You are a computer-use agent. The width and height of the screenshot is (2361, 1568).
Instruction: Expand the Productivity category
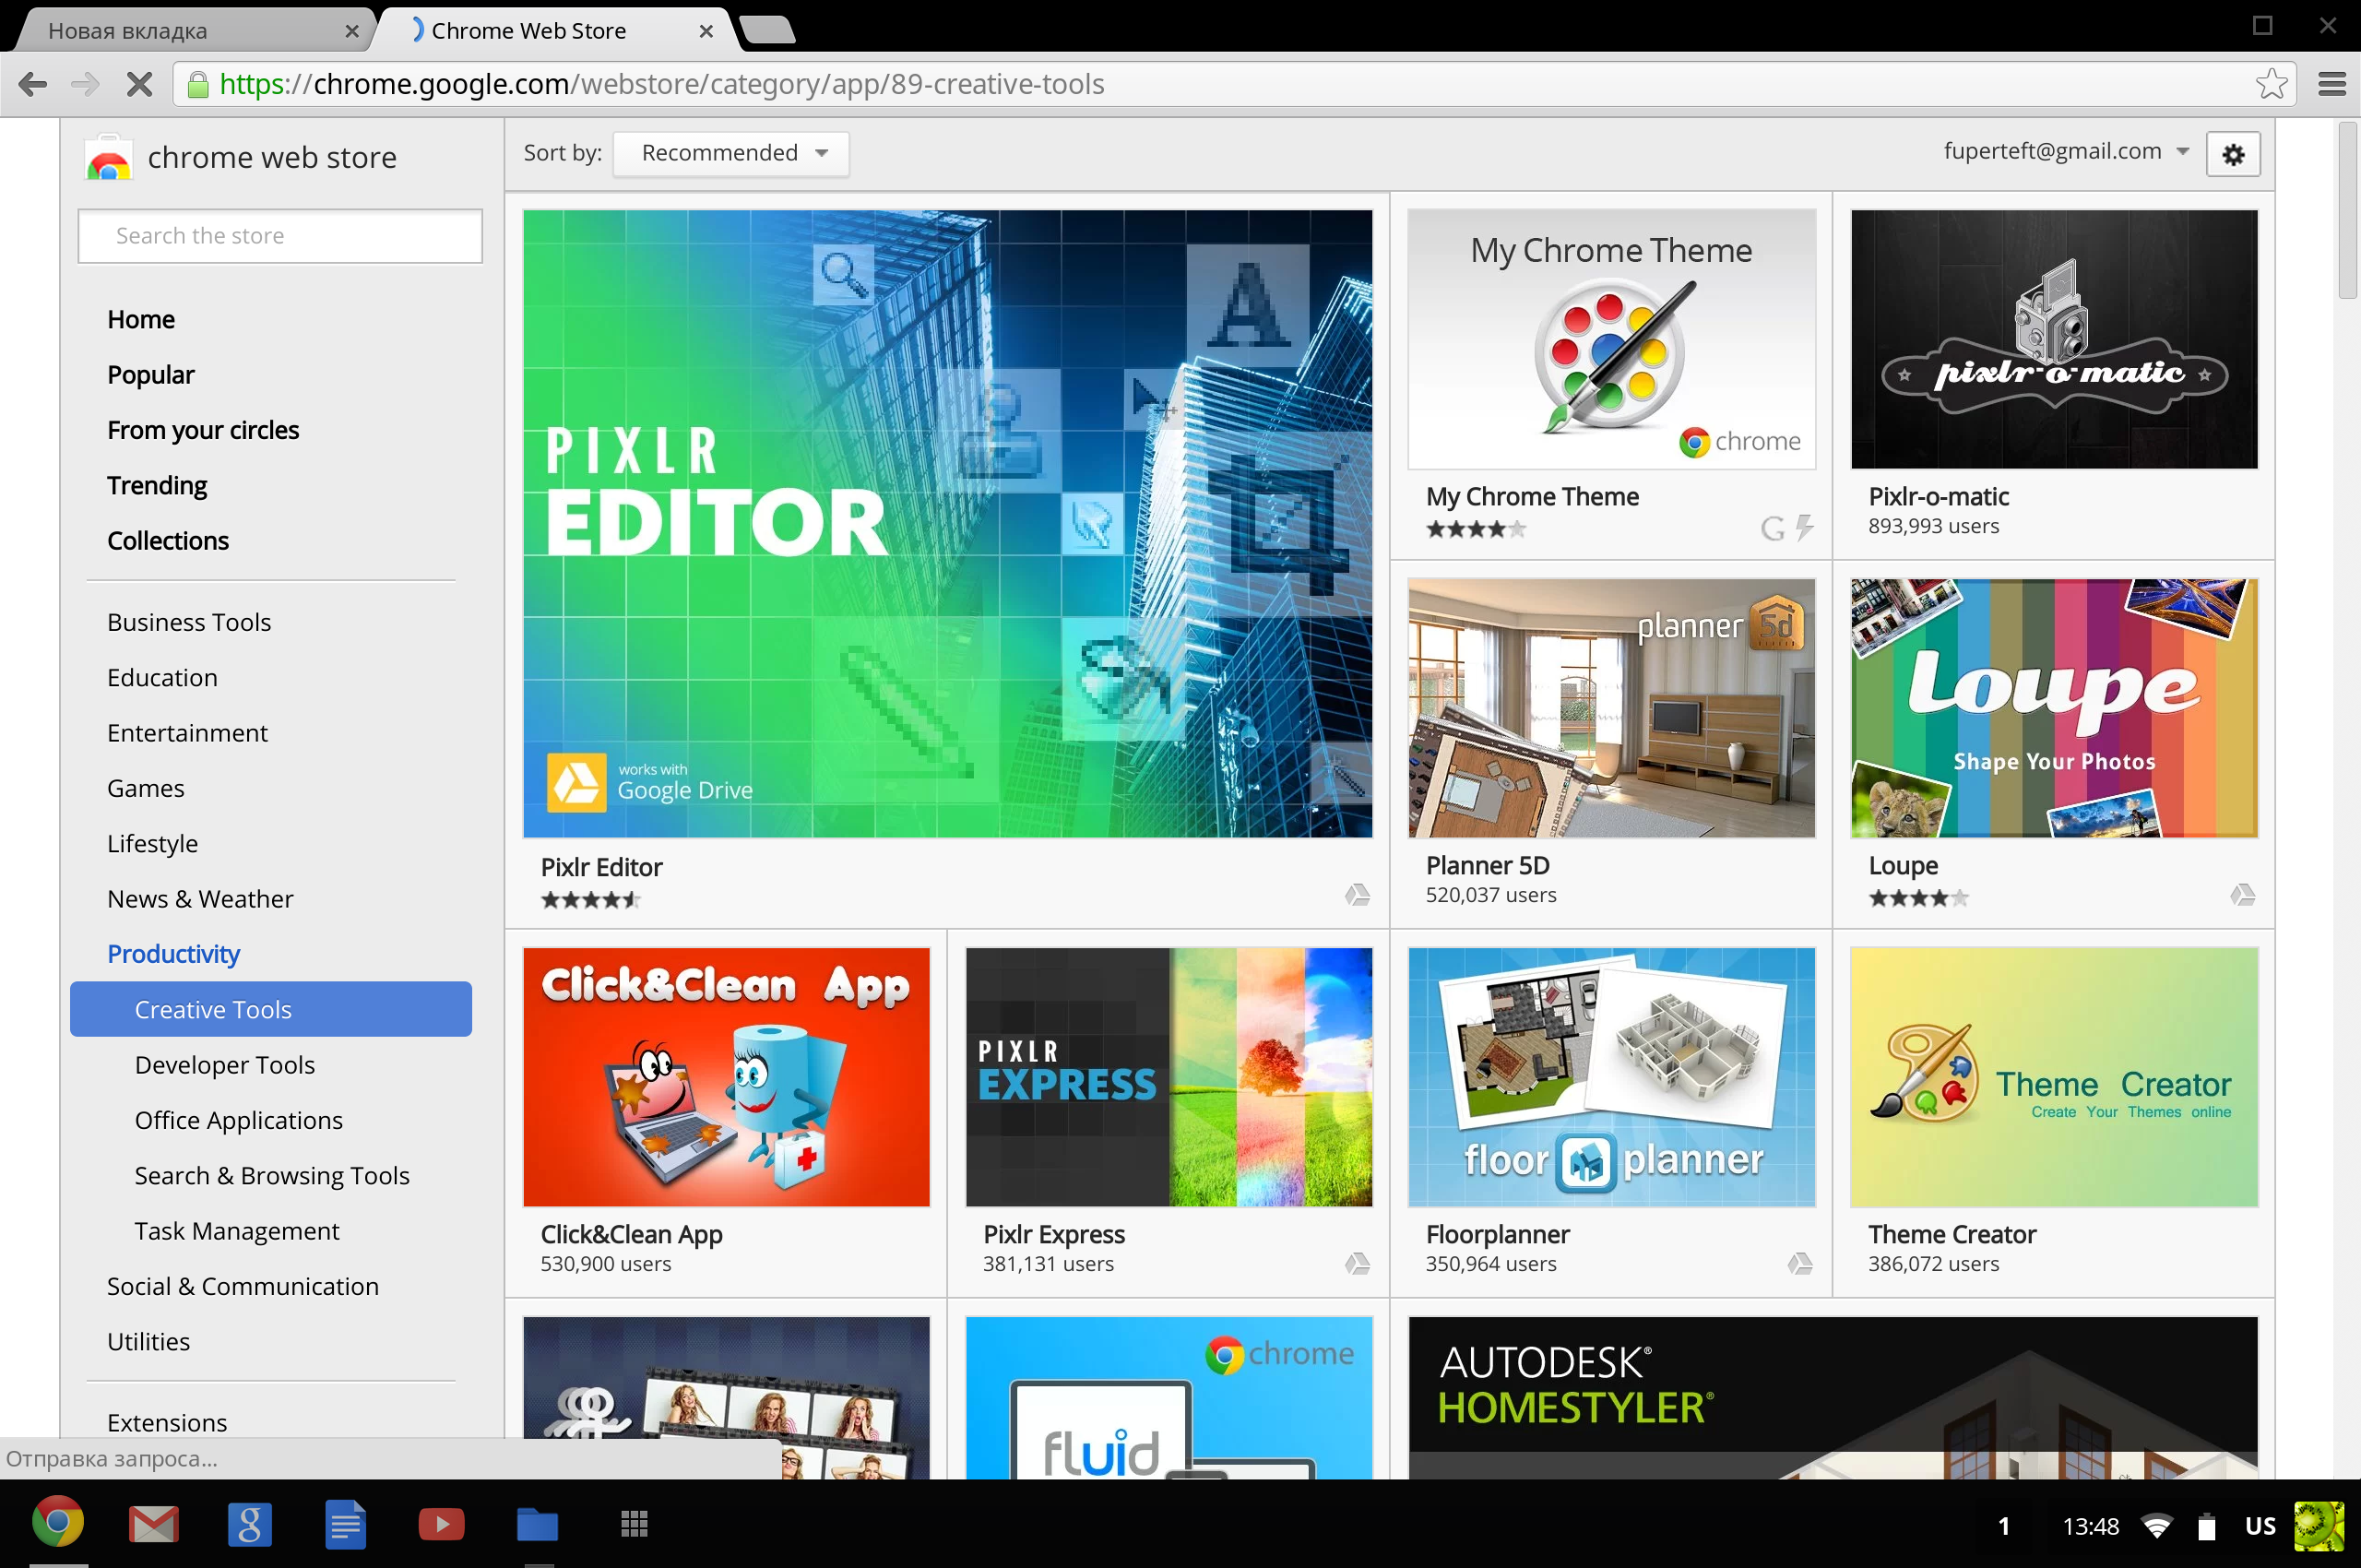[x=173, y=954]
